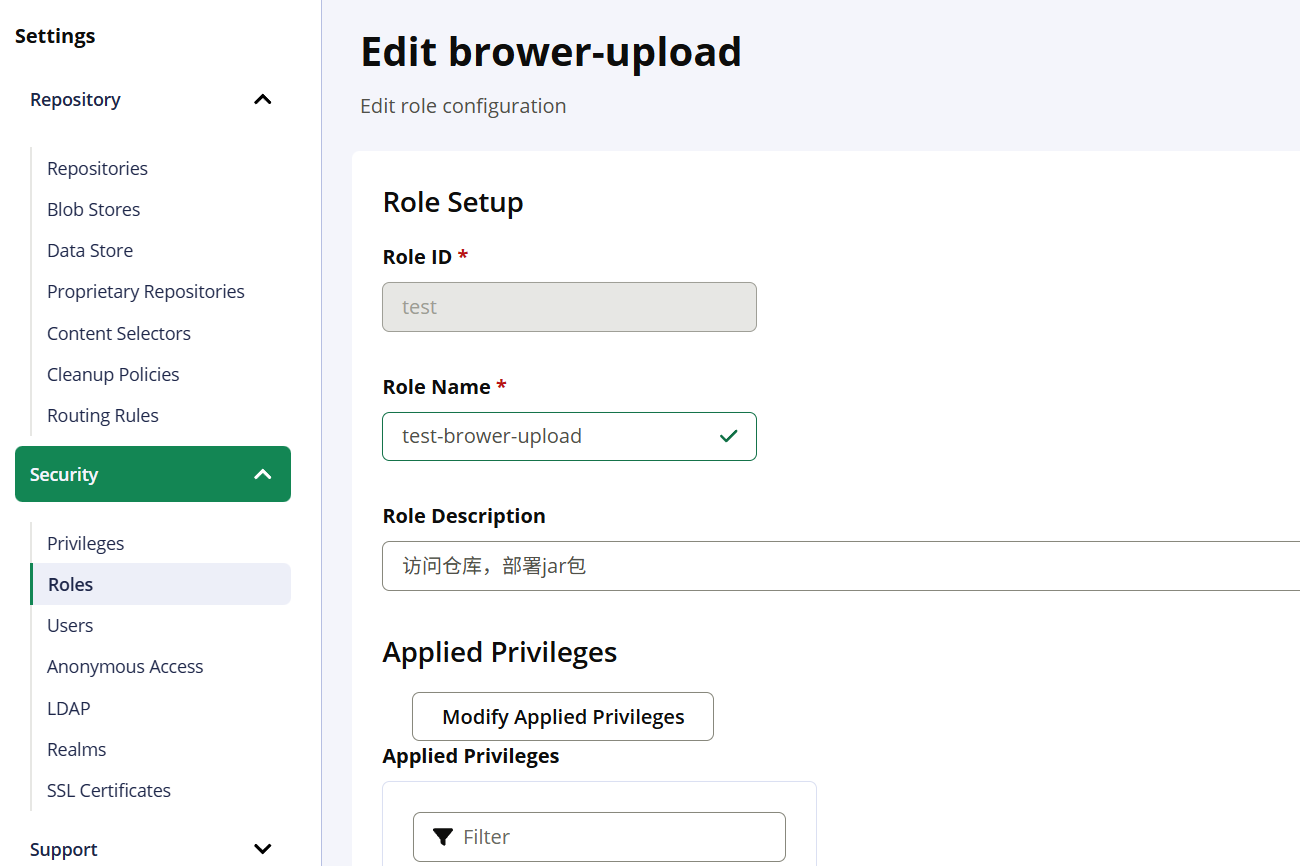
Task: Click the Modify Applied Privileges button
Action: tap(563, 717)
